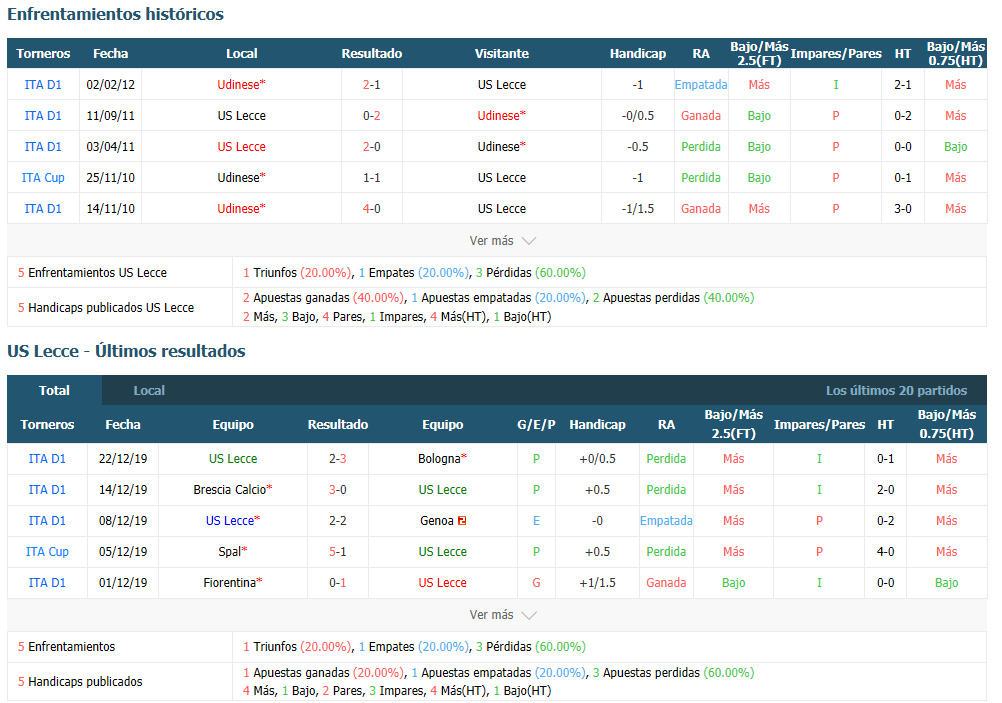Screen dimensions: 1002x703
Task: Click HT score 4-0 in Spal row
Action: (886, 552)
